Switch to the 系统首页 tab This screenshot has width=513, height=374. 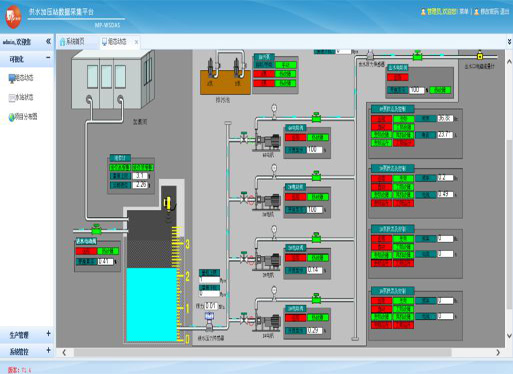[x=72, y=42]
